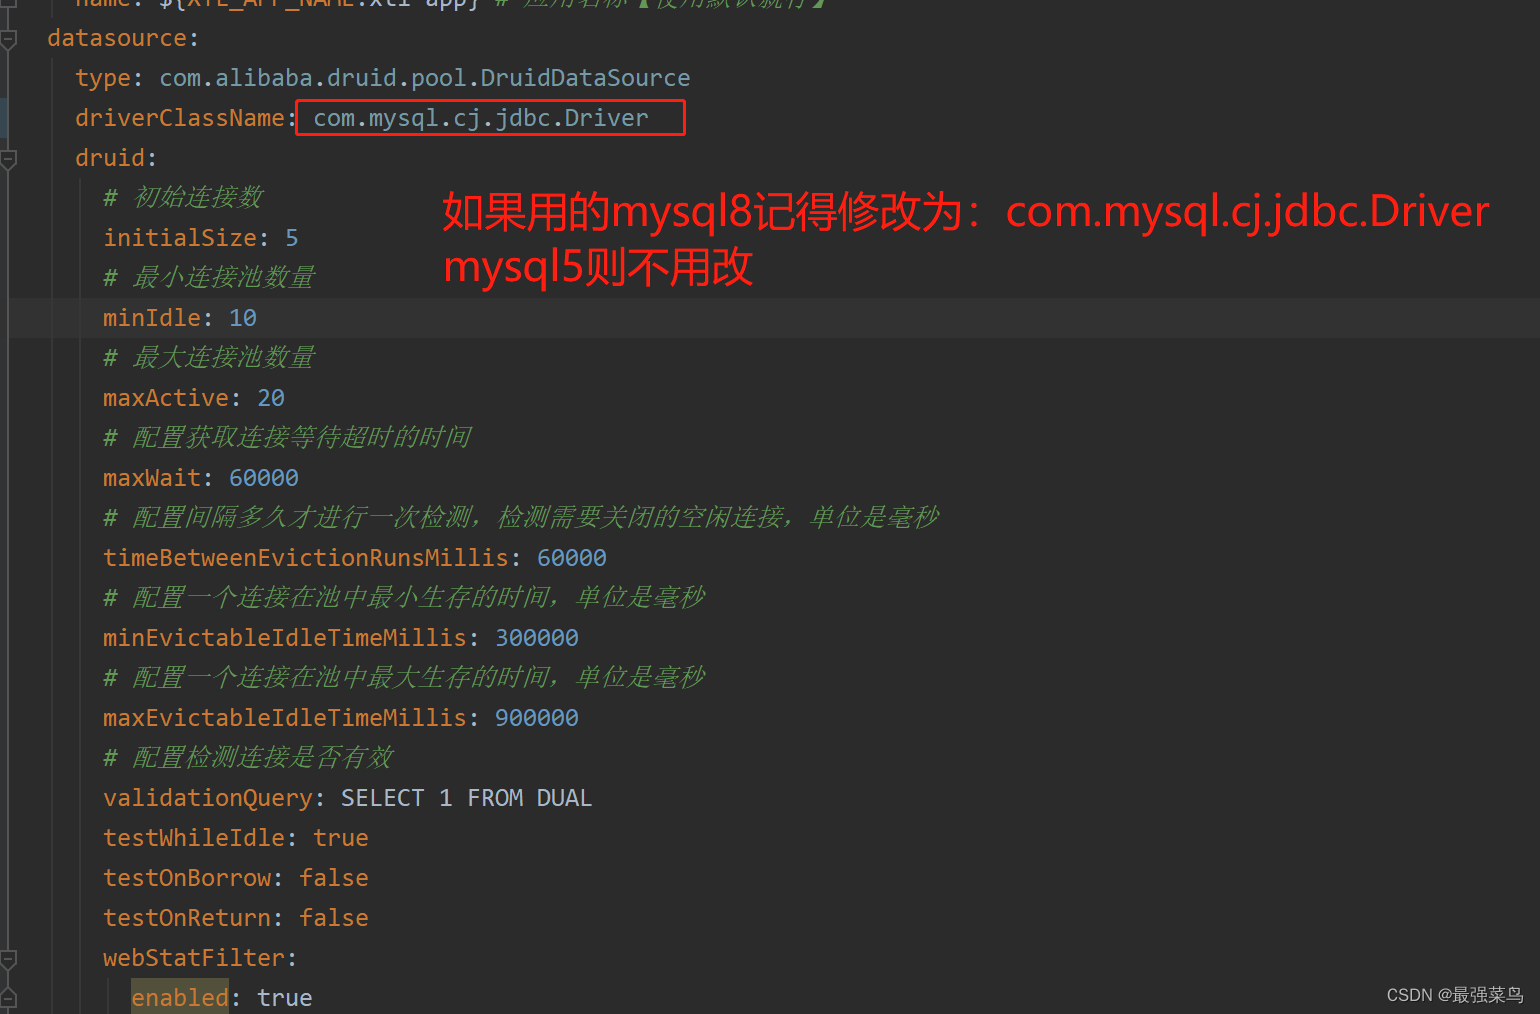Viewport: 1540px width, 1014px height.
Task: Click the testWhileIdle value true
Action: (341, 838)
